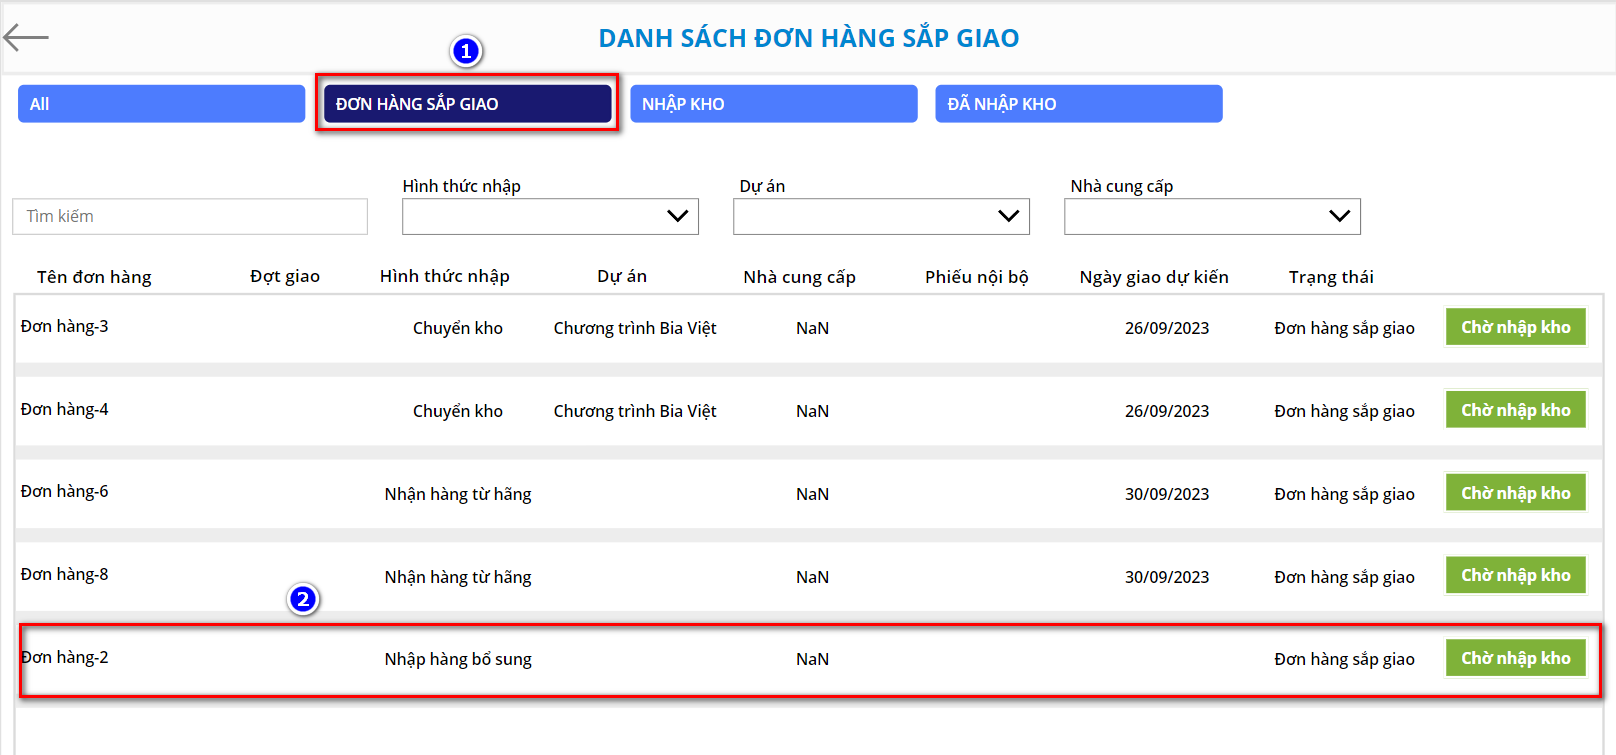Screen dimensions: 1616x755
Task: Click Chờ nhập kho for Đơn hàng-4
Action: tap(1515, 410)
